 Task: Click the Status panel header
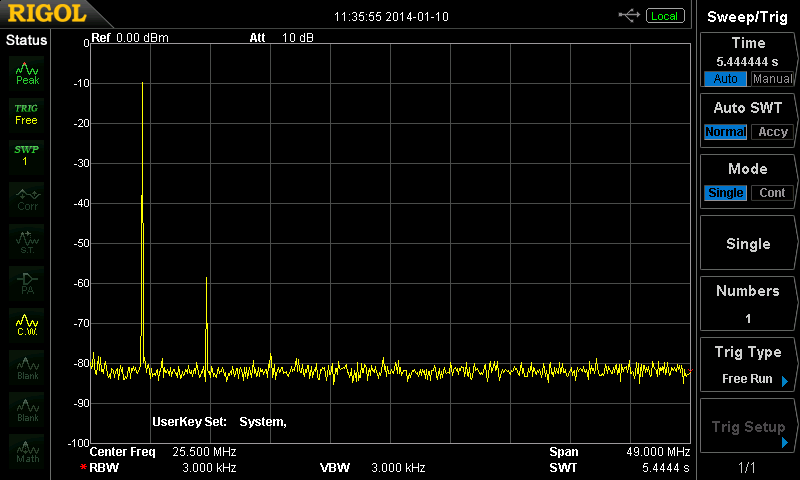[x=26, y=40]
